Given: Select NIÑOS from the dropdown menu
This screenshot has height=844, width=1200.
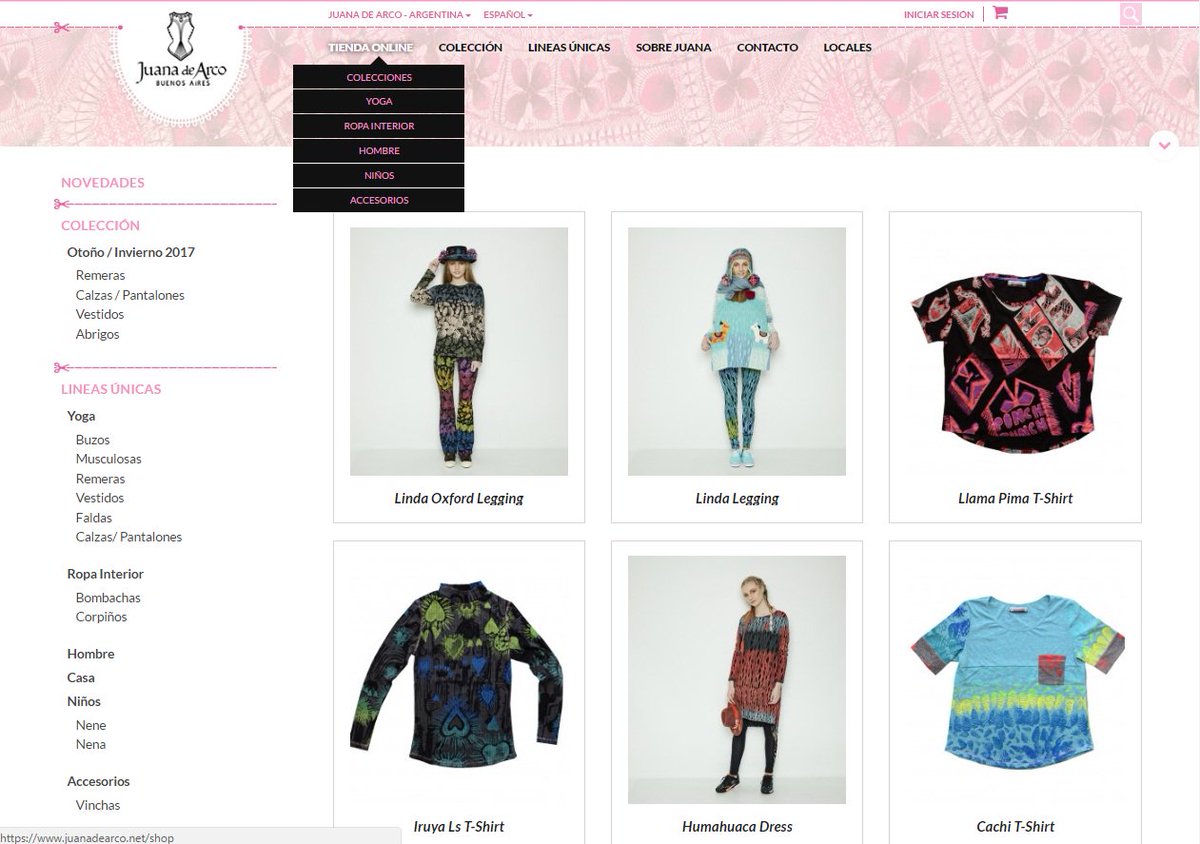Looking at the screenshot, I should pyautogui.click(x=379, y=175).
